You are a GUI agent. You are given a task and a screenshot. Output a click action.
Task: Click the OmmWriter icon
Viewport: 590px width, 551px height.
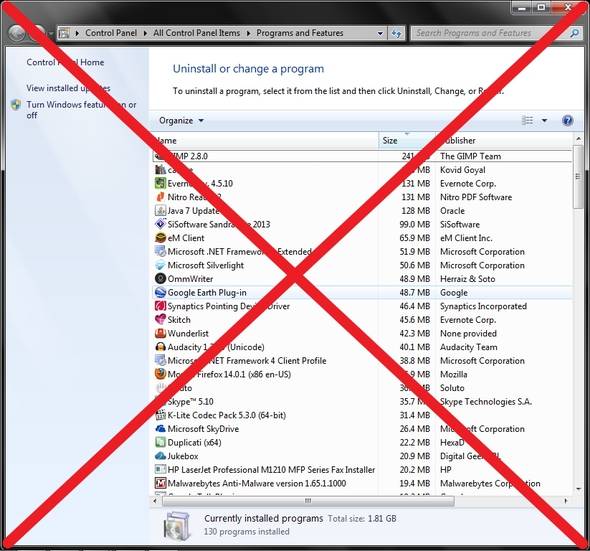click(160, 279)
